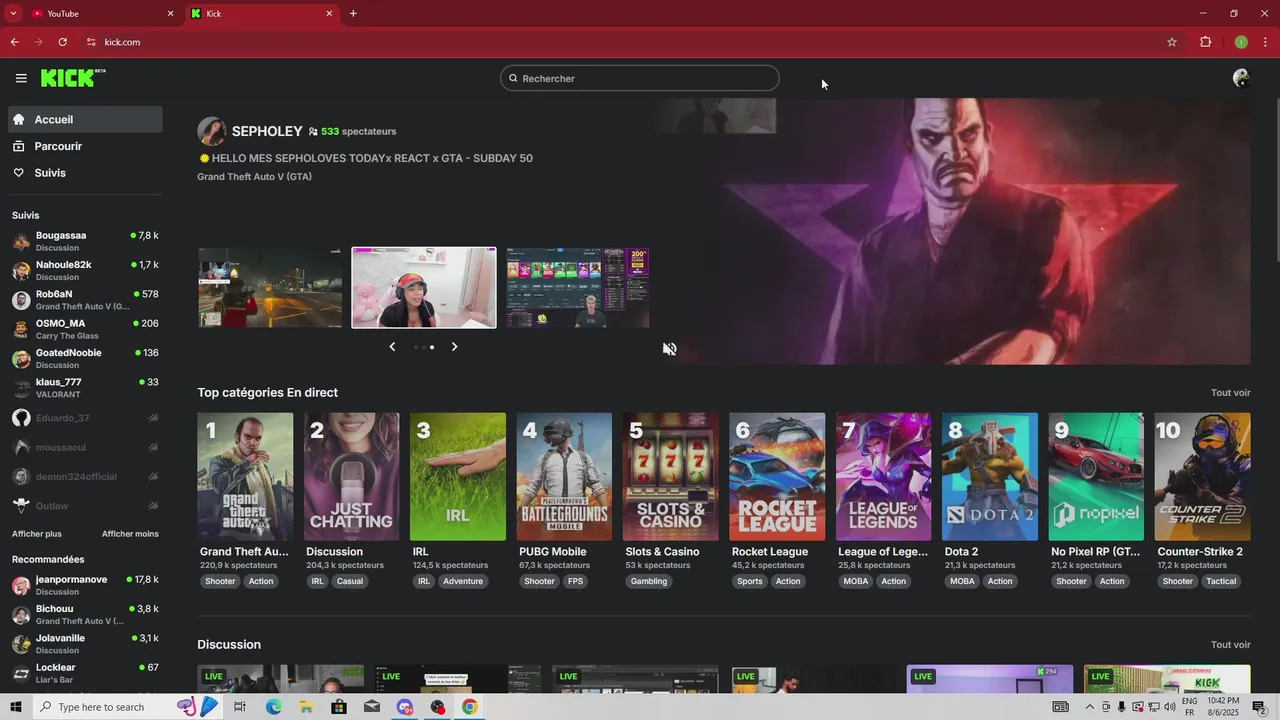Click SEPHOLEY's streamer avatar
The width and height of the screenshot is (1280, 720).
coord(212,131)
